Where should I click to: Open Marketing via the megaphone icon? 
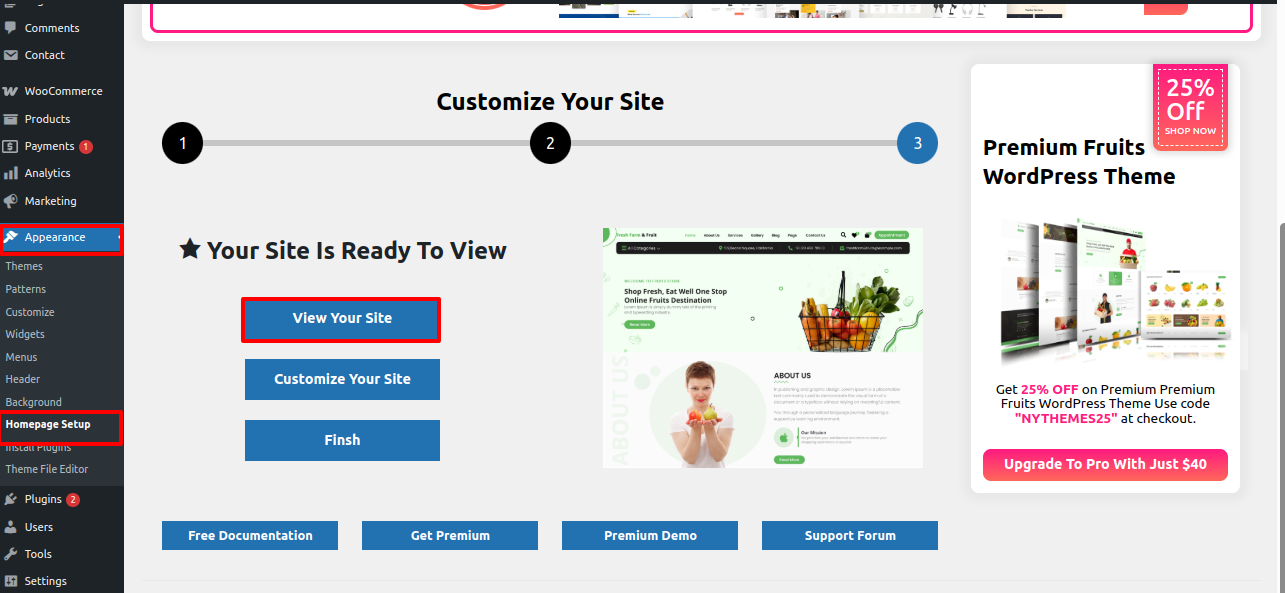point(11,201)
